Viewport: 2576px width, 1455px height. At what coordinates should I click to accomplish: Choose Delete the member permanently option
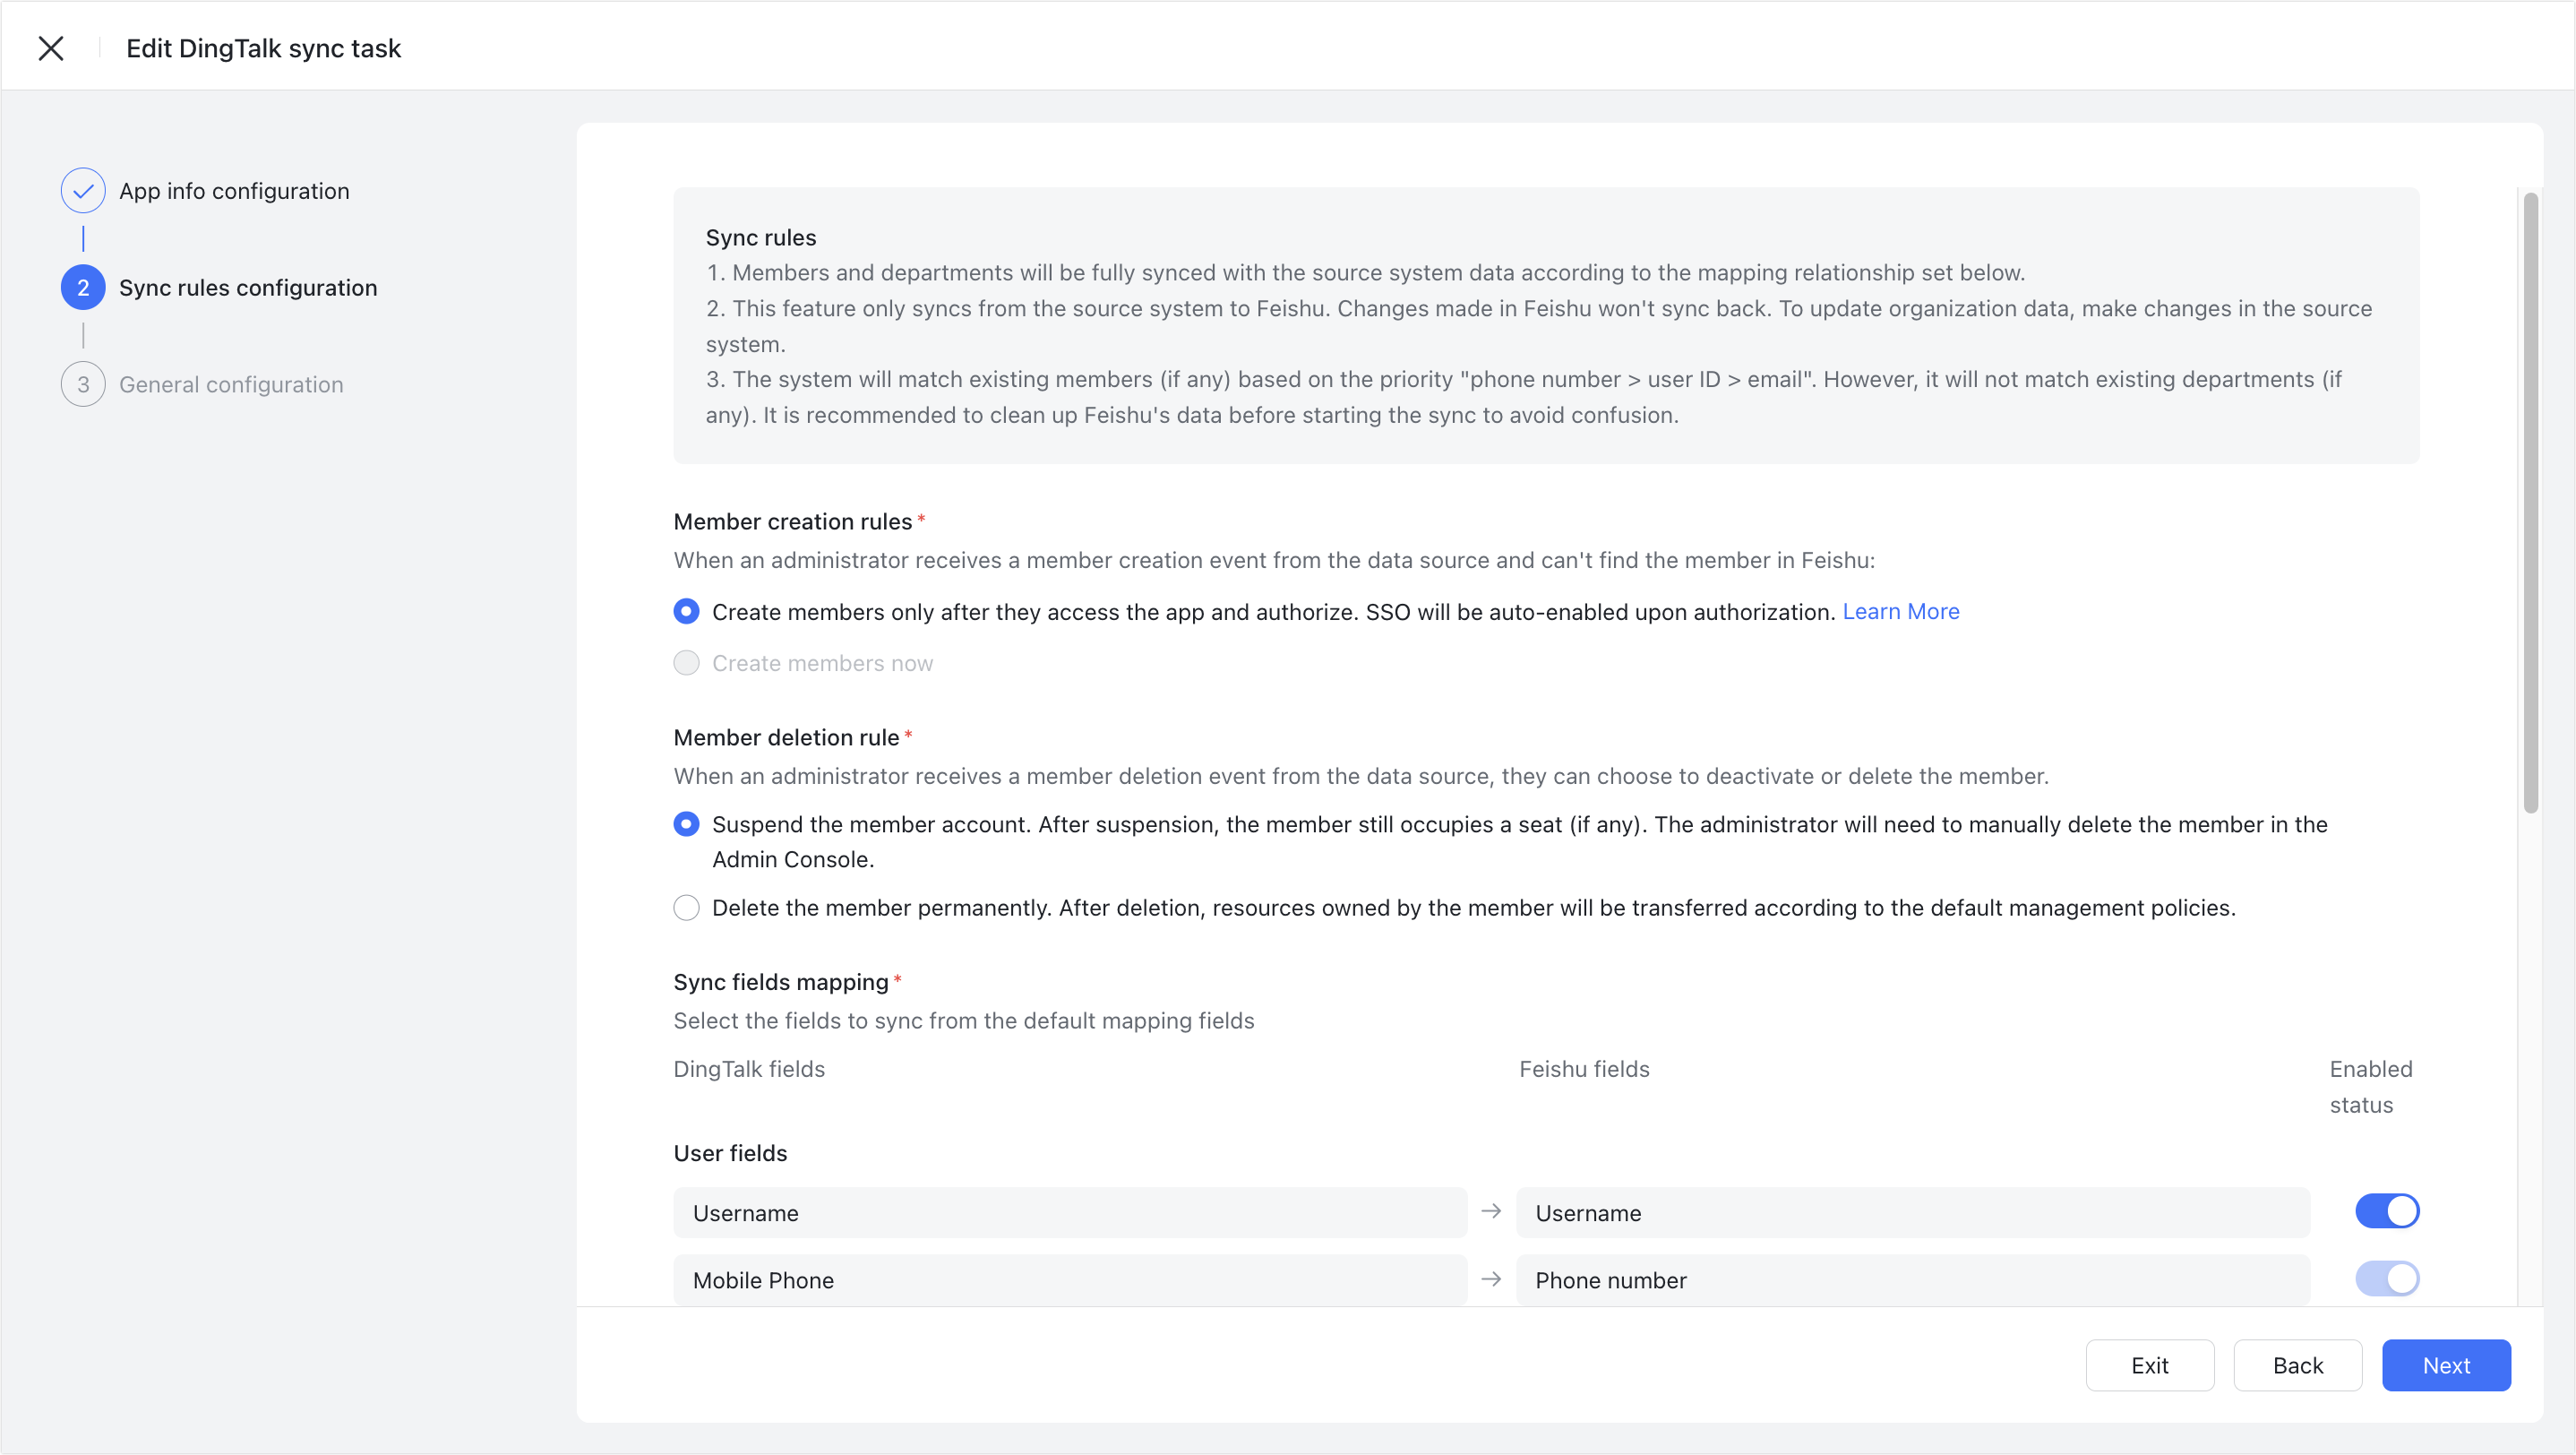tap(686, 908)
